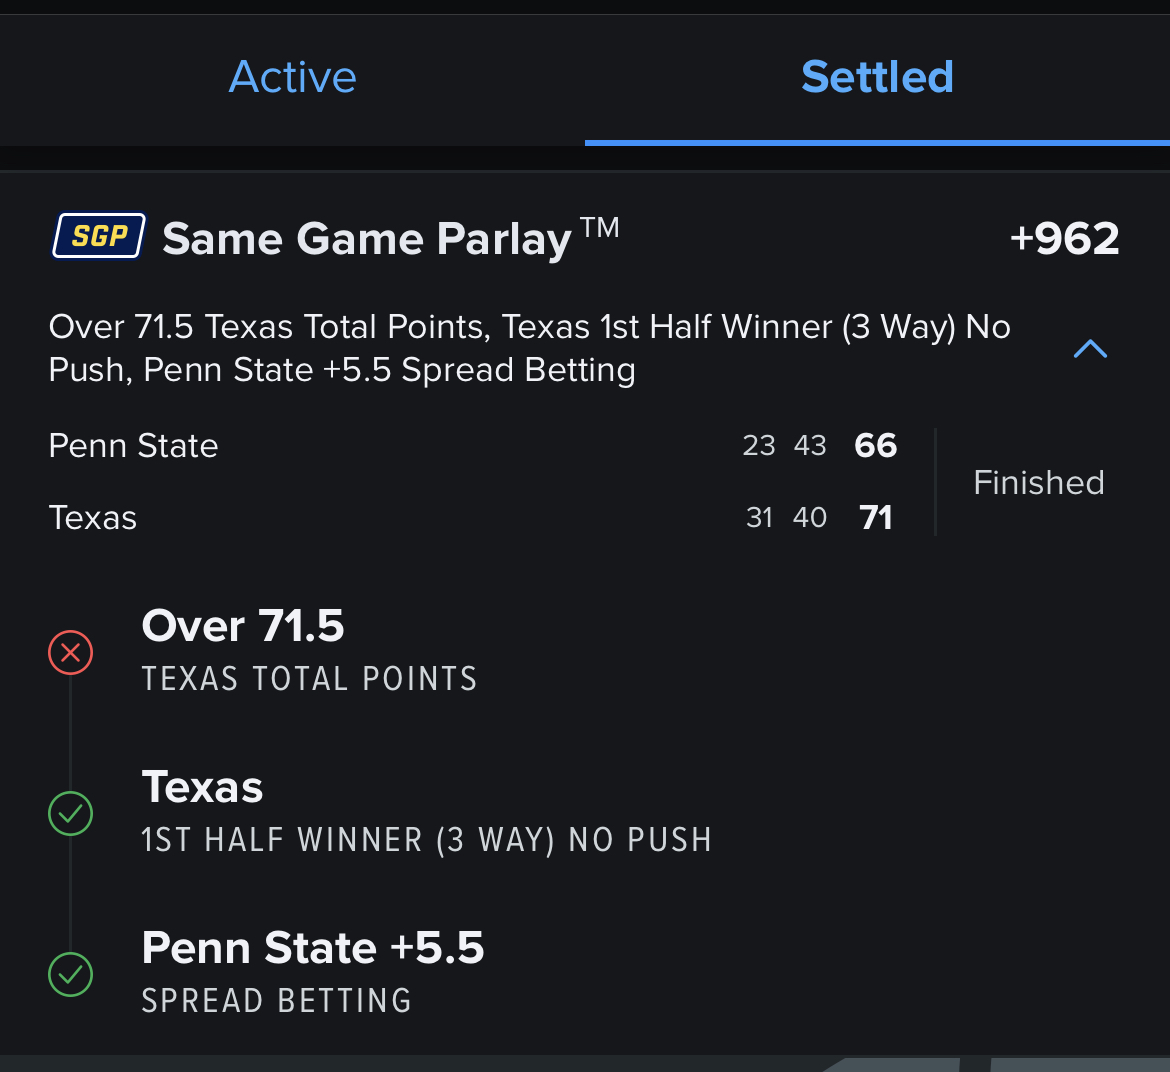Click the parlay legs summary text
This screenshot has height=1072, width=1170.
tap(530, 348)
